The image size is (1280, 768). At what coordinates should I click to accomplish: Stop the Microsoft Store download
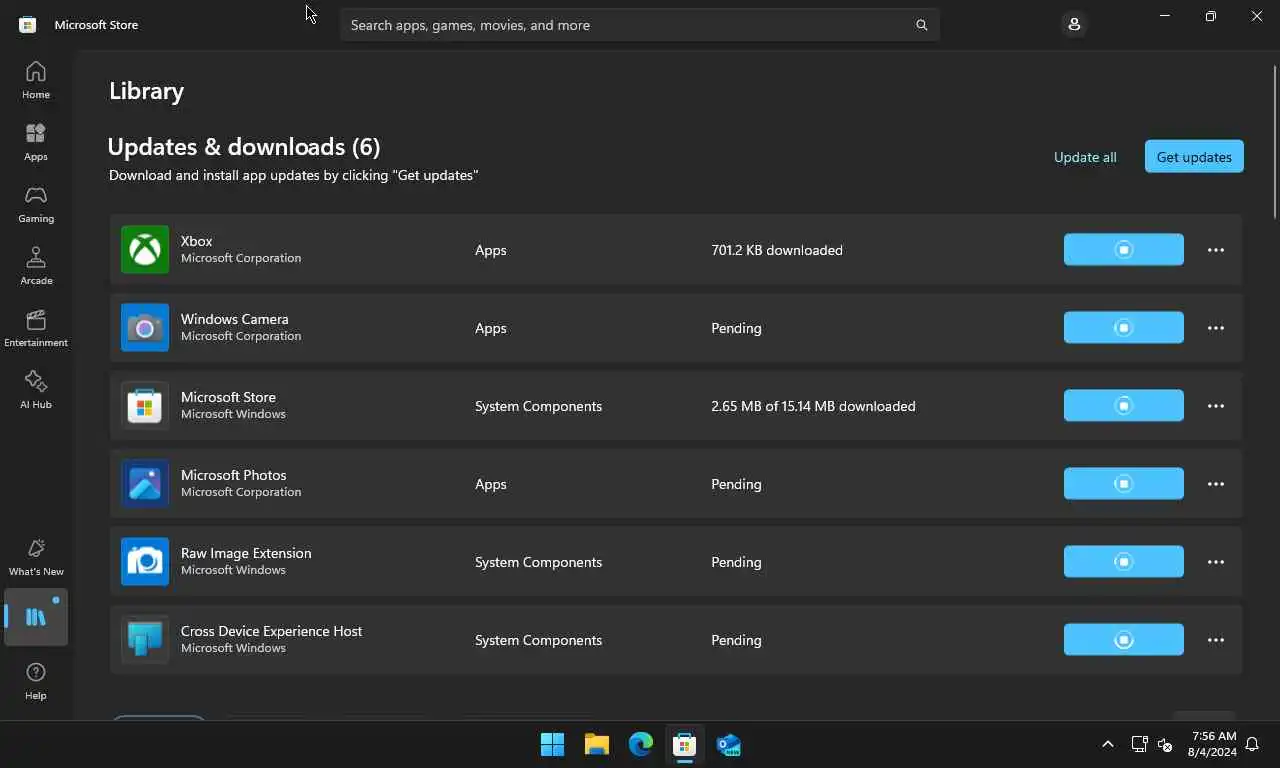click(x=1124, y=406)
